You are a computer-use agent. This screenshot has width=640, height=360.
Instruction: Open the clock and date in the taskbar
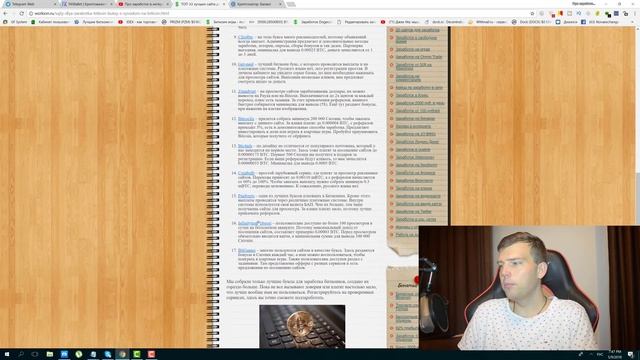615,354
